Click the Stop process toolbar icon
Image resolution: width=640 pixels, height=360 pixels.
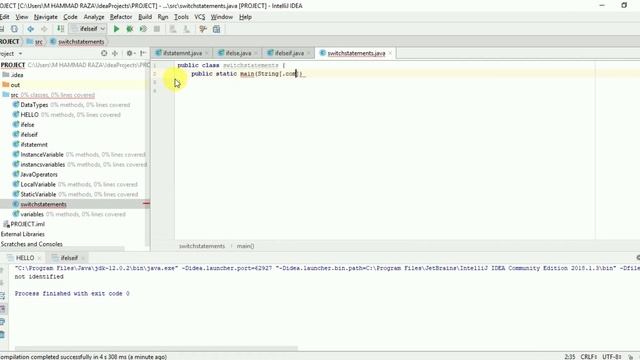(x=157, y=29)
